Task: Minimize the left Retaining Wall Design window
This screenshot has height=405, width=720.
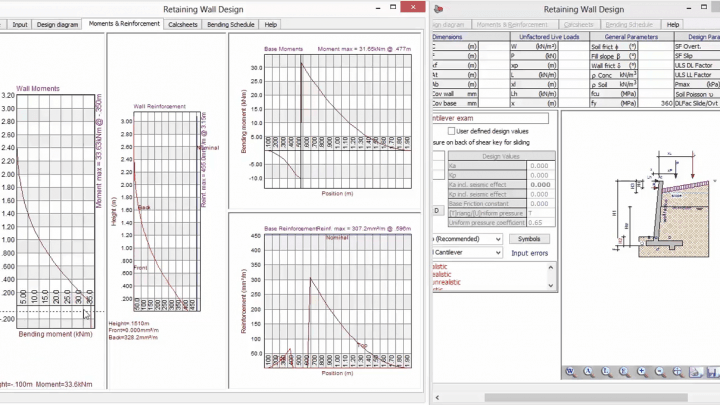Action: point(378,8)
